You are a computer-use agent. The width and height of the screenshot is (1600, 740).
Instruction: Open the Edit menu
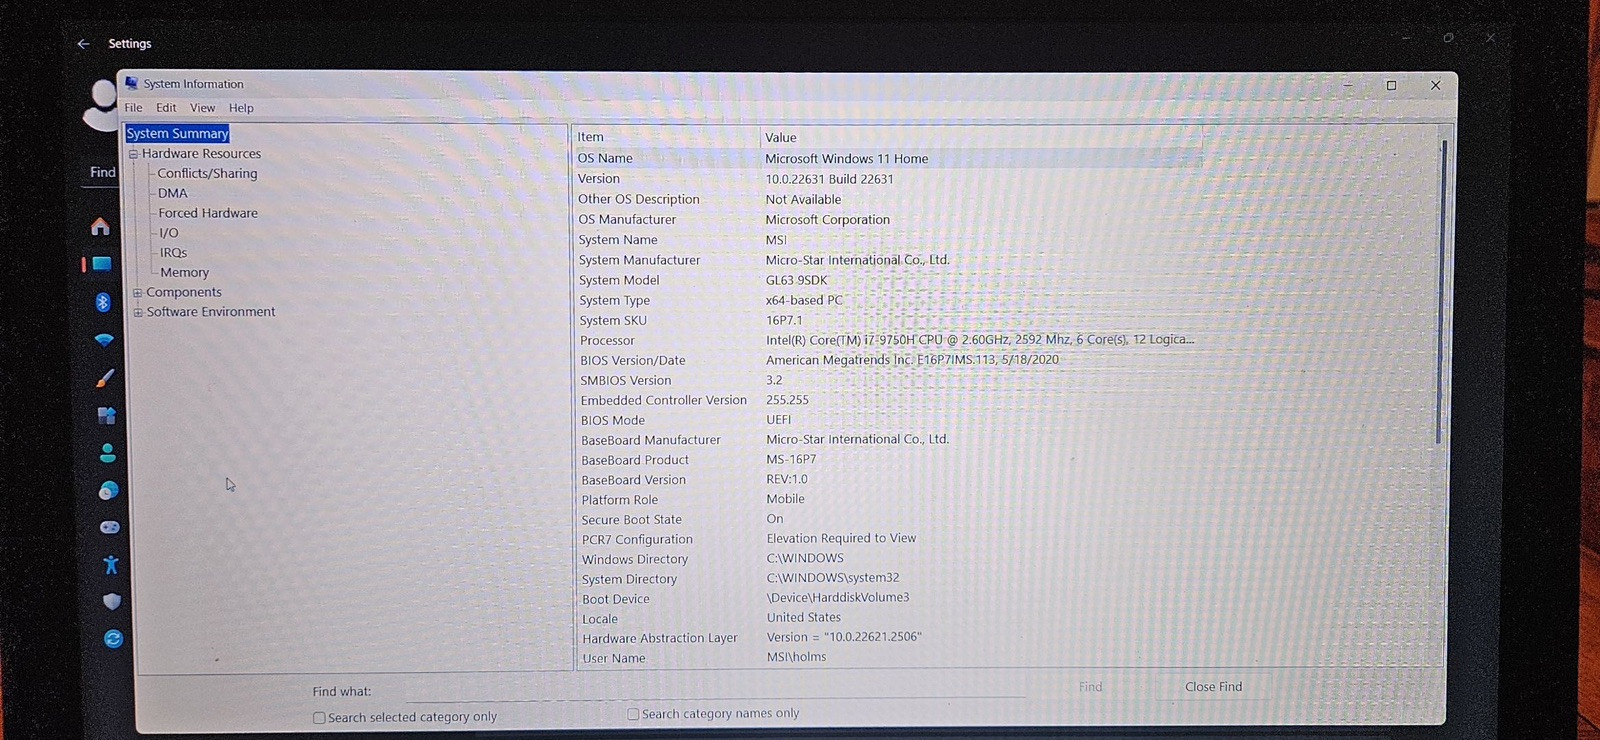point(166,108)
